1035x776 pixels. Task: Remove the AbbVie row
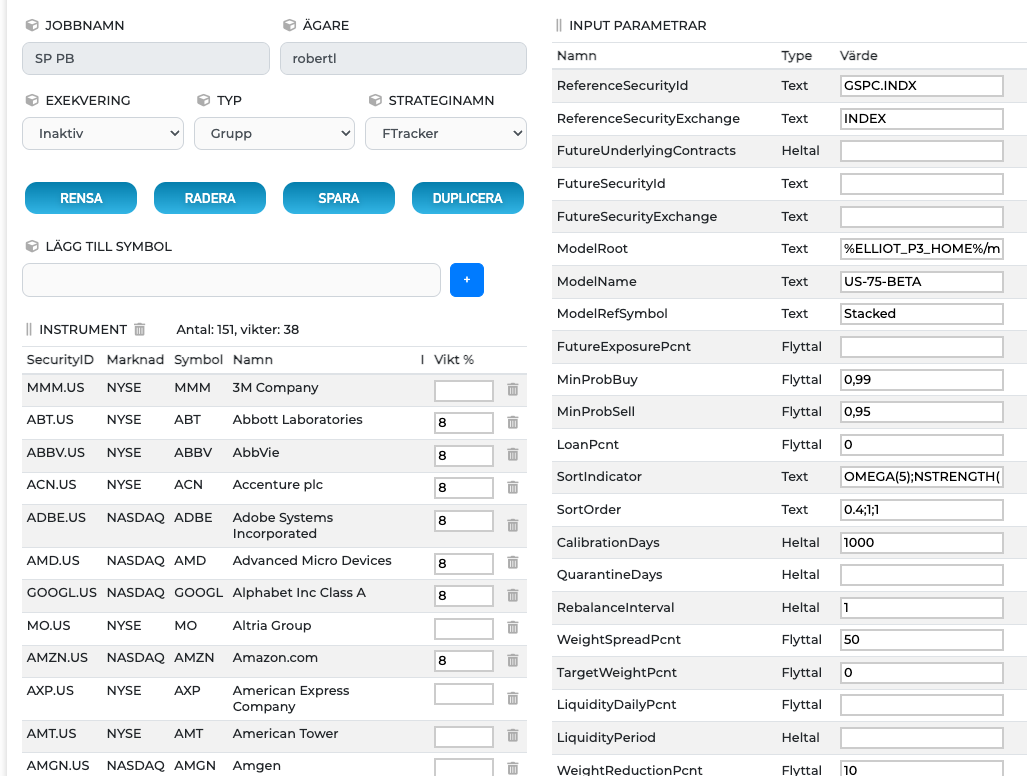point(513,454)
